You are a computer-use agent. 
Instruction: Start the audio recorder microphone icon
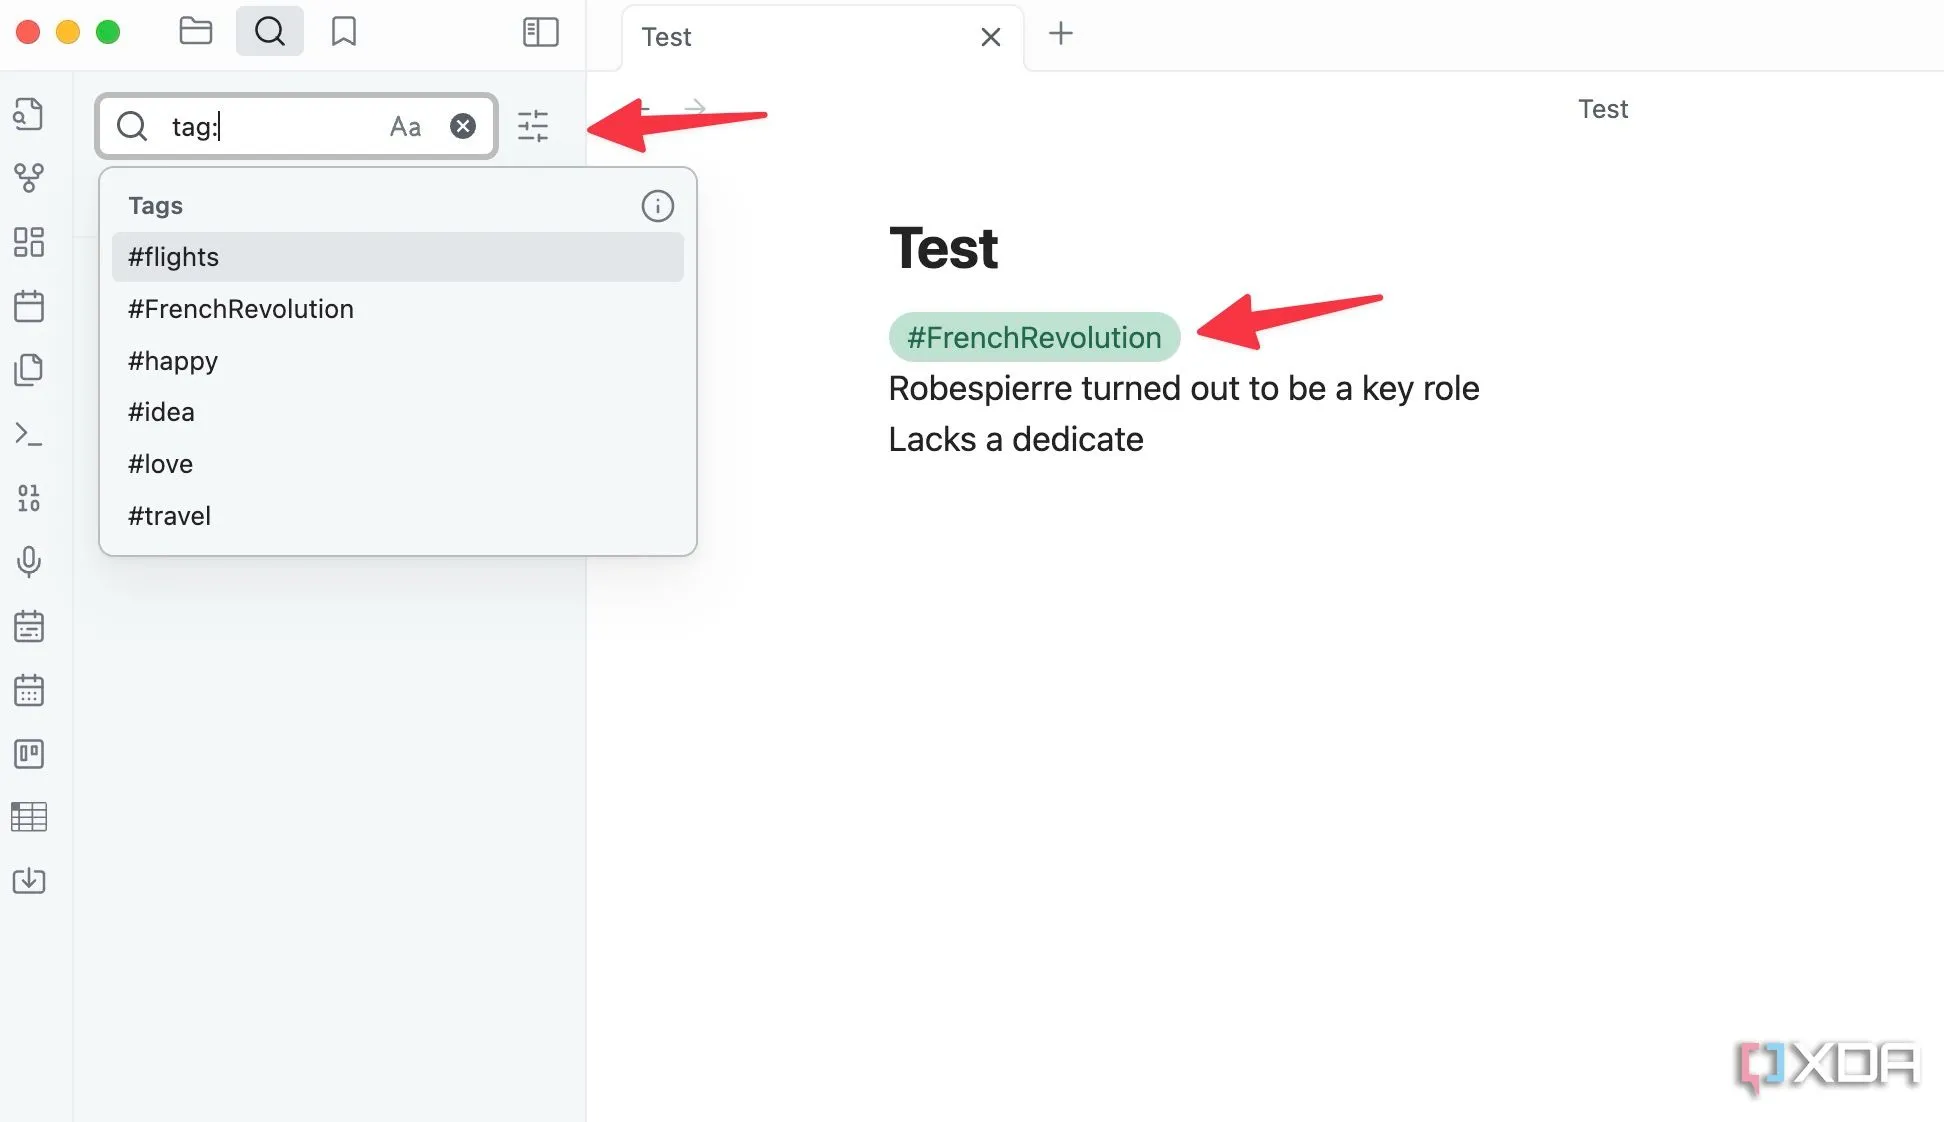[x=29, y=562]
